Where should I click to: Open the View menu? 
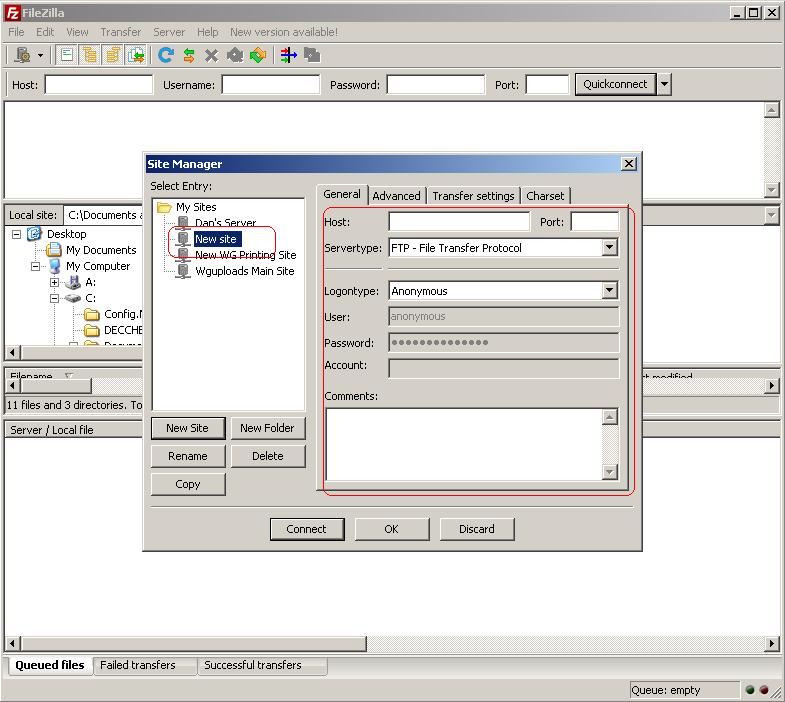point(77,32)
